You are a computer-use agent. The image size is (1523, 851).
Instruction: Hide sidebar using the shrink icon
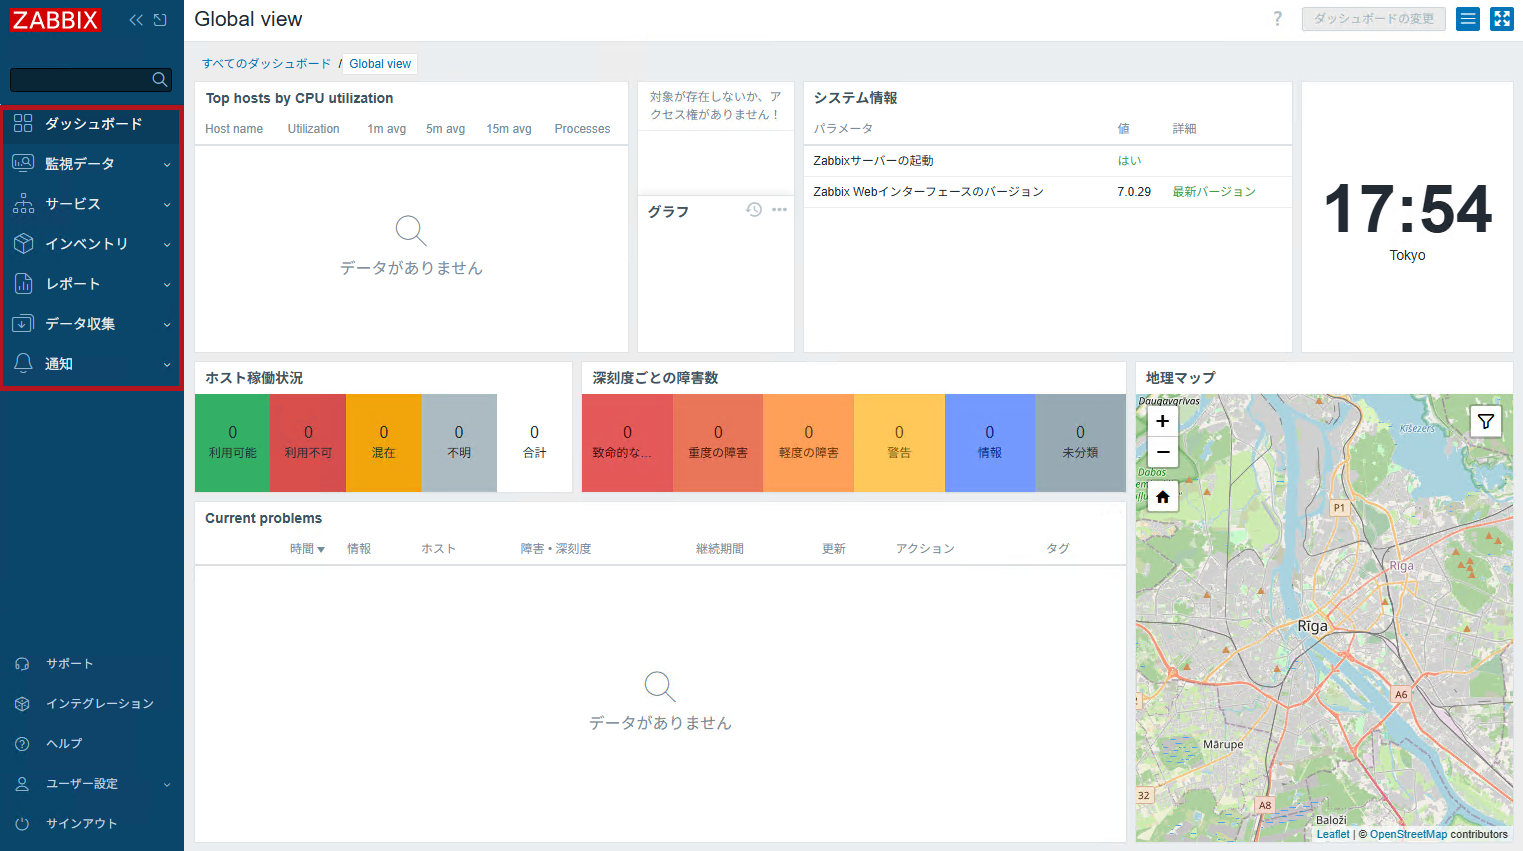coord(160,20)
